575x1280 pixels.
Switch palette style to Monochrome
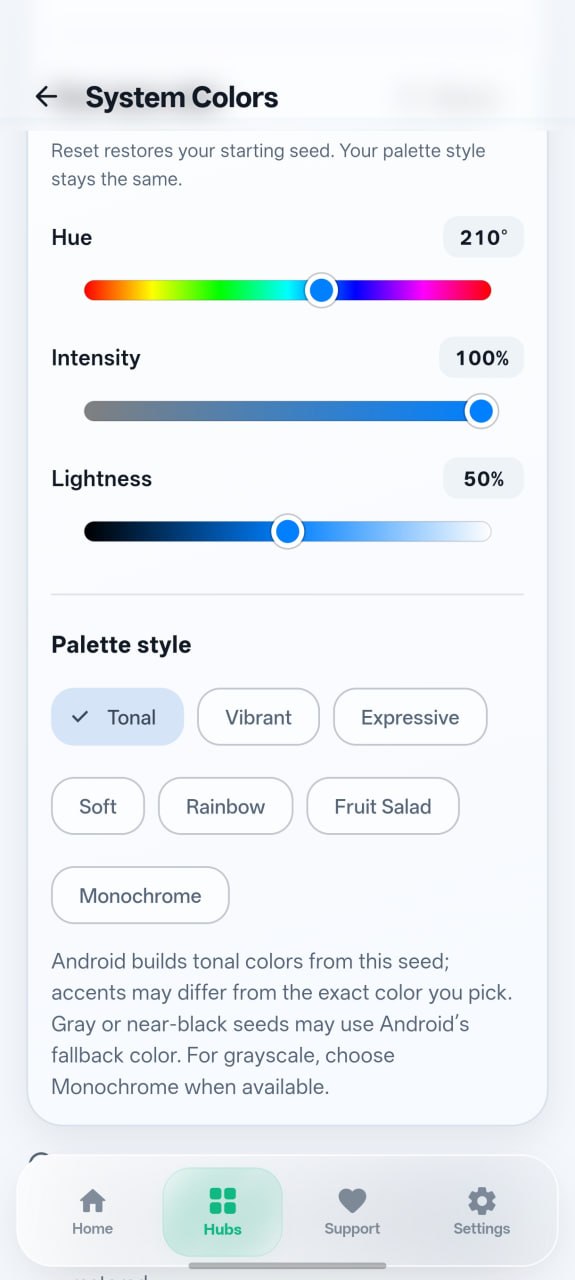pos(140,895)
